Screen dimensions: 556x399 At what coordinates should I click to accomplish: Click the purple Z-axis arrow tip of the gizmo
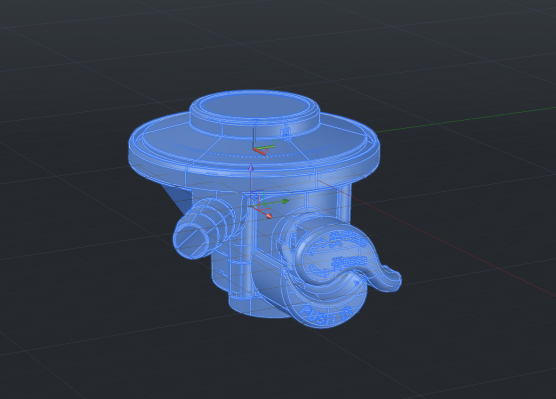click(251, 167)
